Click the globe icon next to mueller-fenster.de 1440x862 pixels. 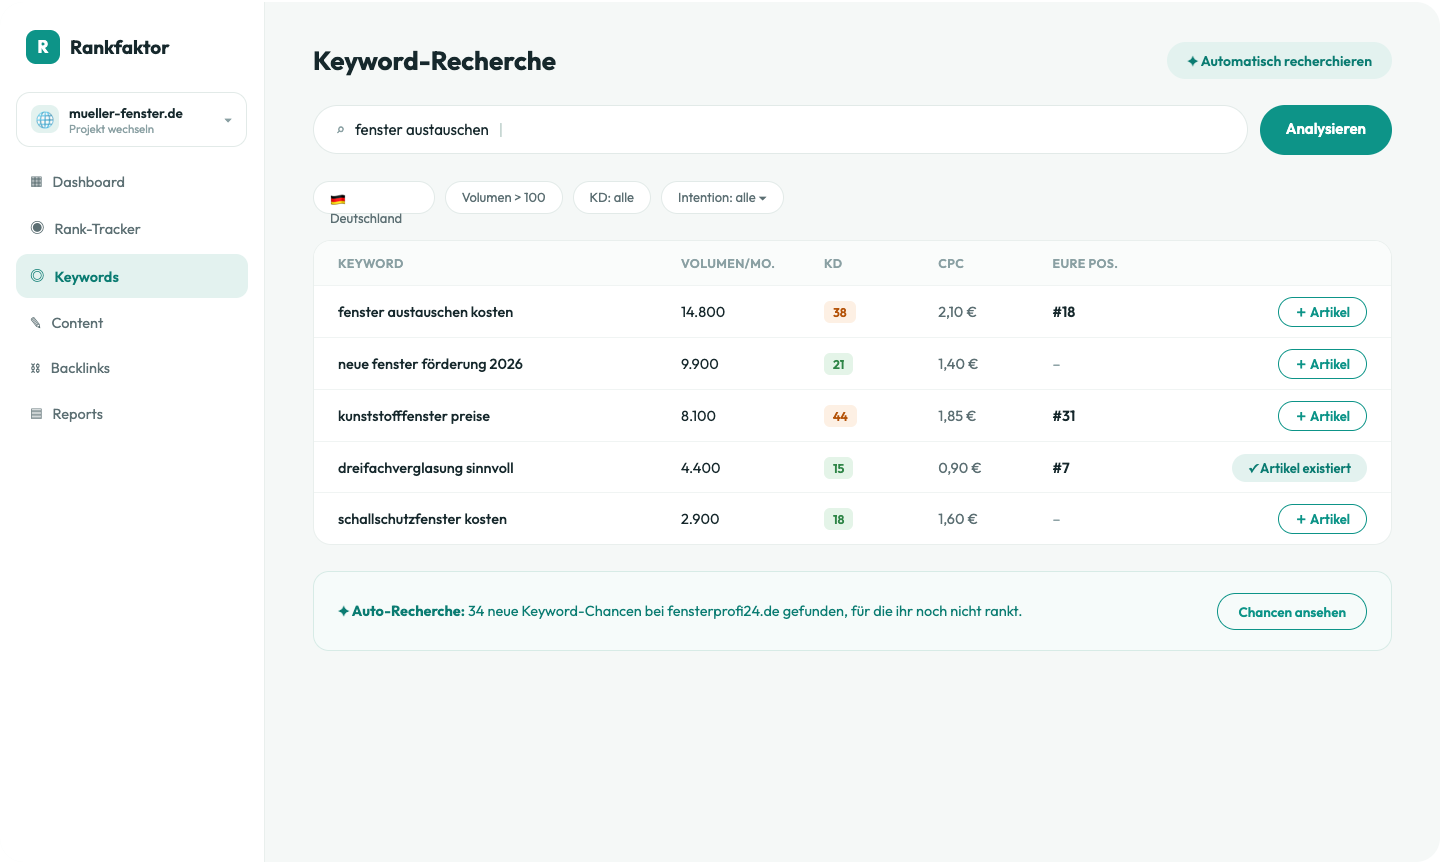click(45, 120)
